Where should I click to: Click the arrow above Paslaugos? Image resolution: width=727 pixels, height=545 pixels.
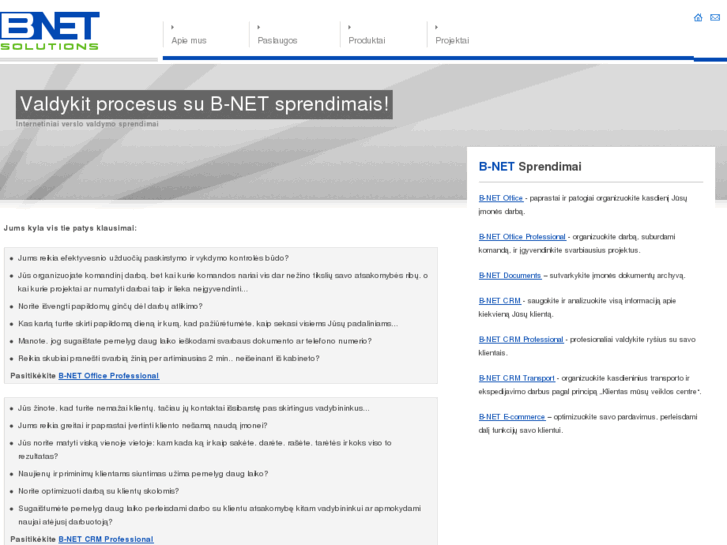pos(259,27)
